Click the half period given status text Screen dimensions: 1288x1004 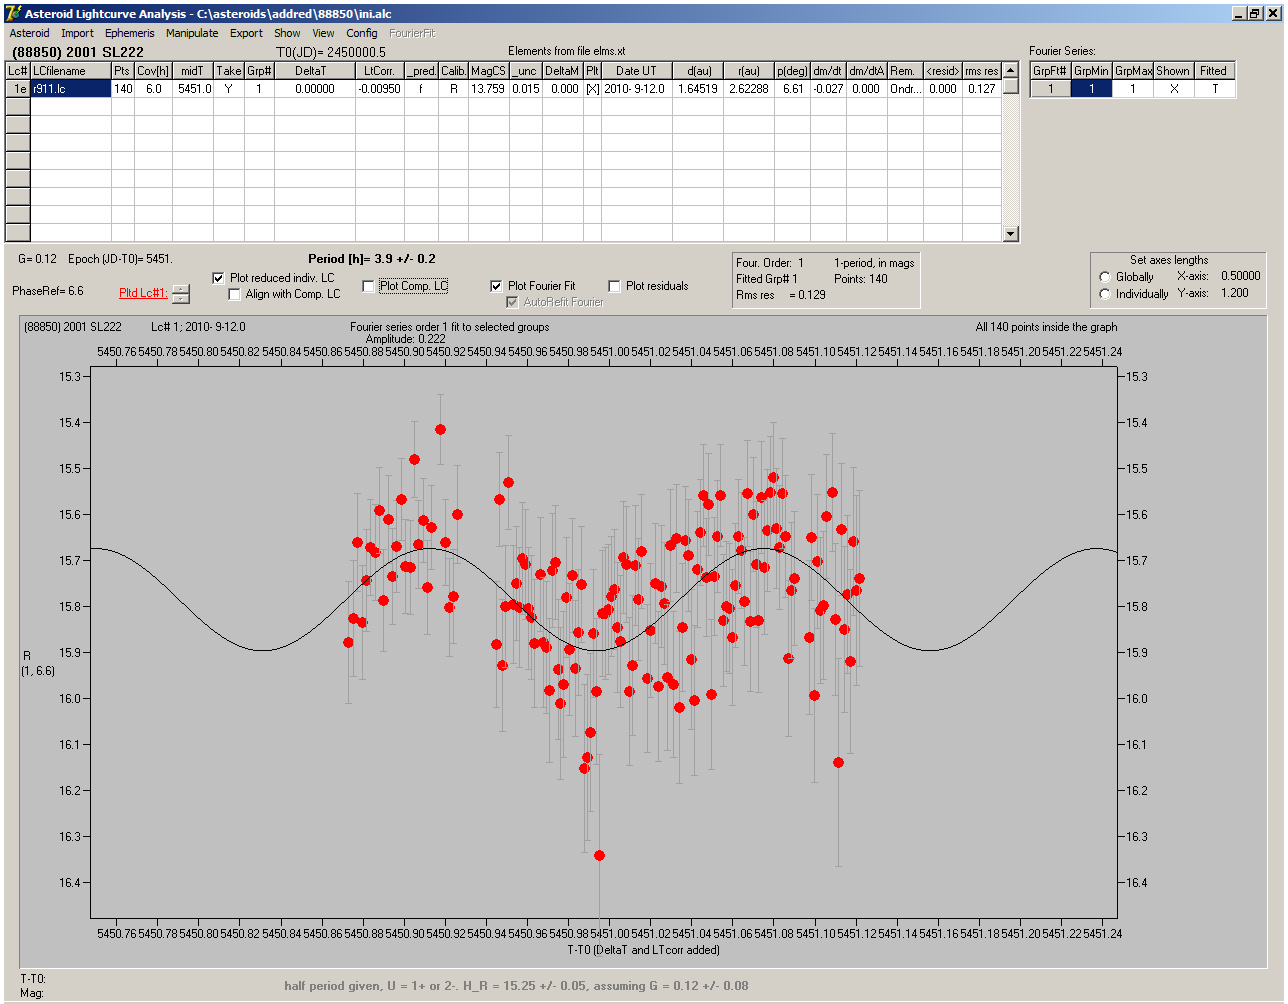tap(516, 985)
